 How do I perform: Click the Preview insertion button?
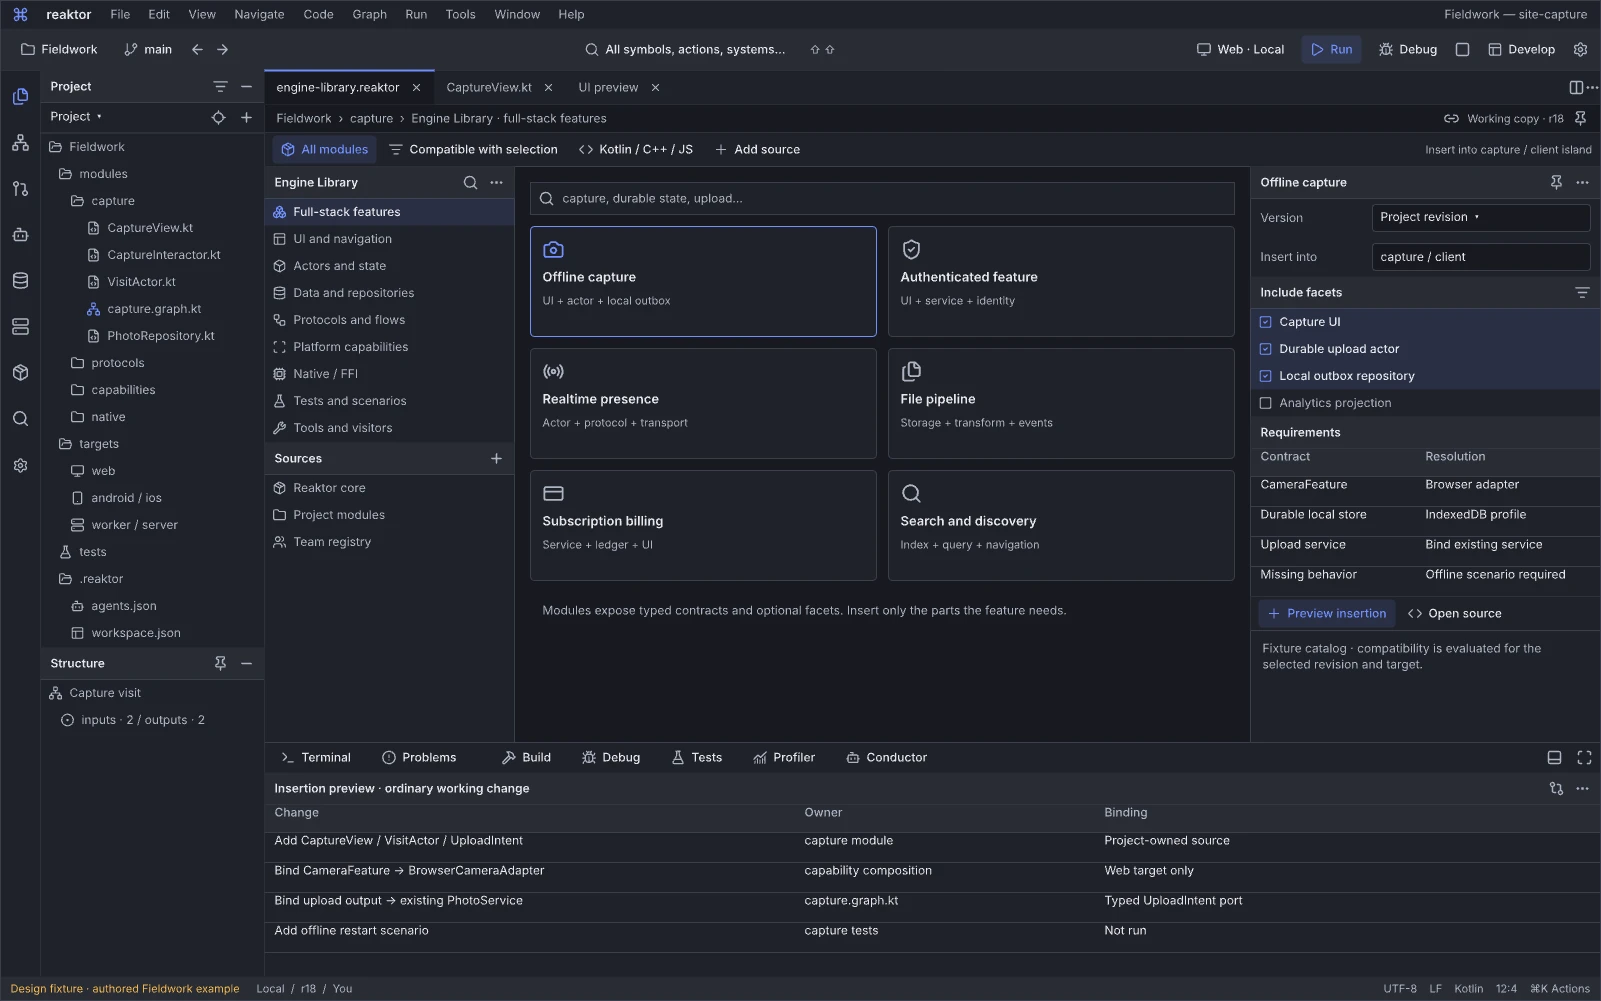pyautogui.click(x=1326, y=614)
